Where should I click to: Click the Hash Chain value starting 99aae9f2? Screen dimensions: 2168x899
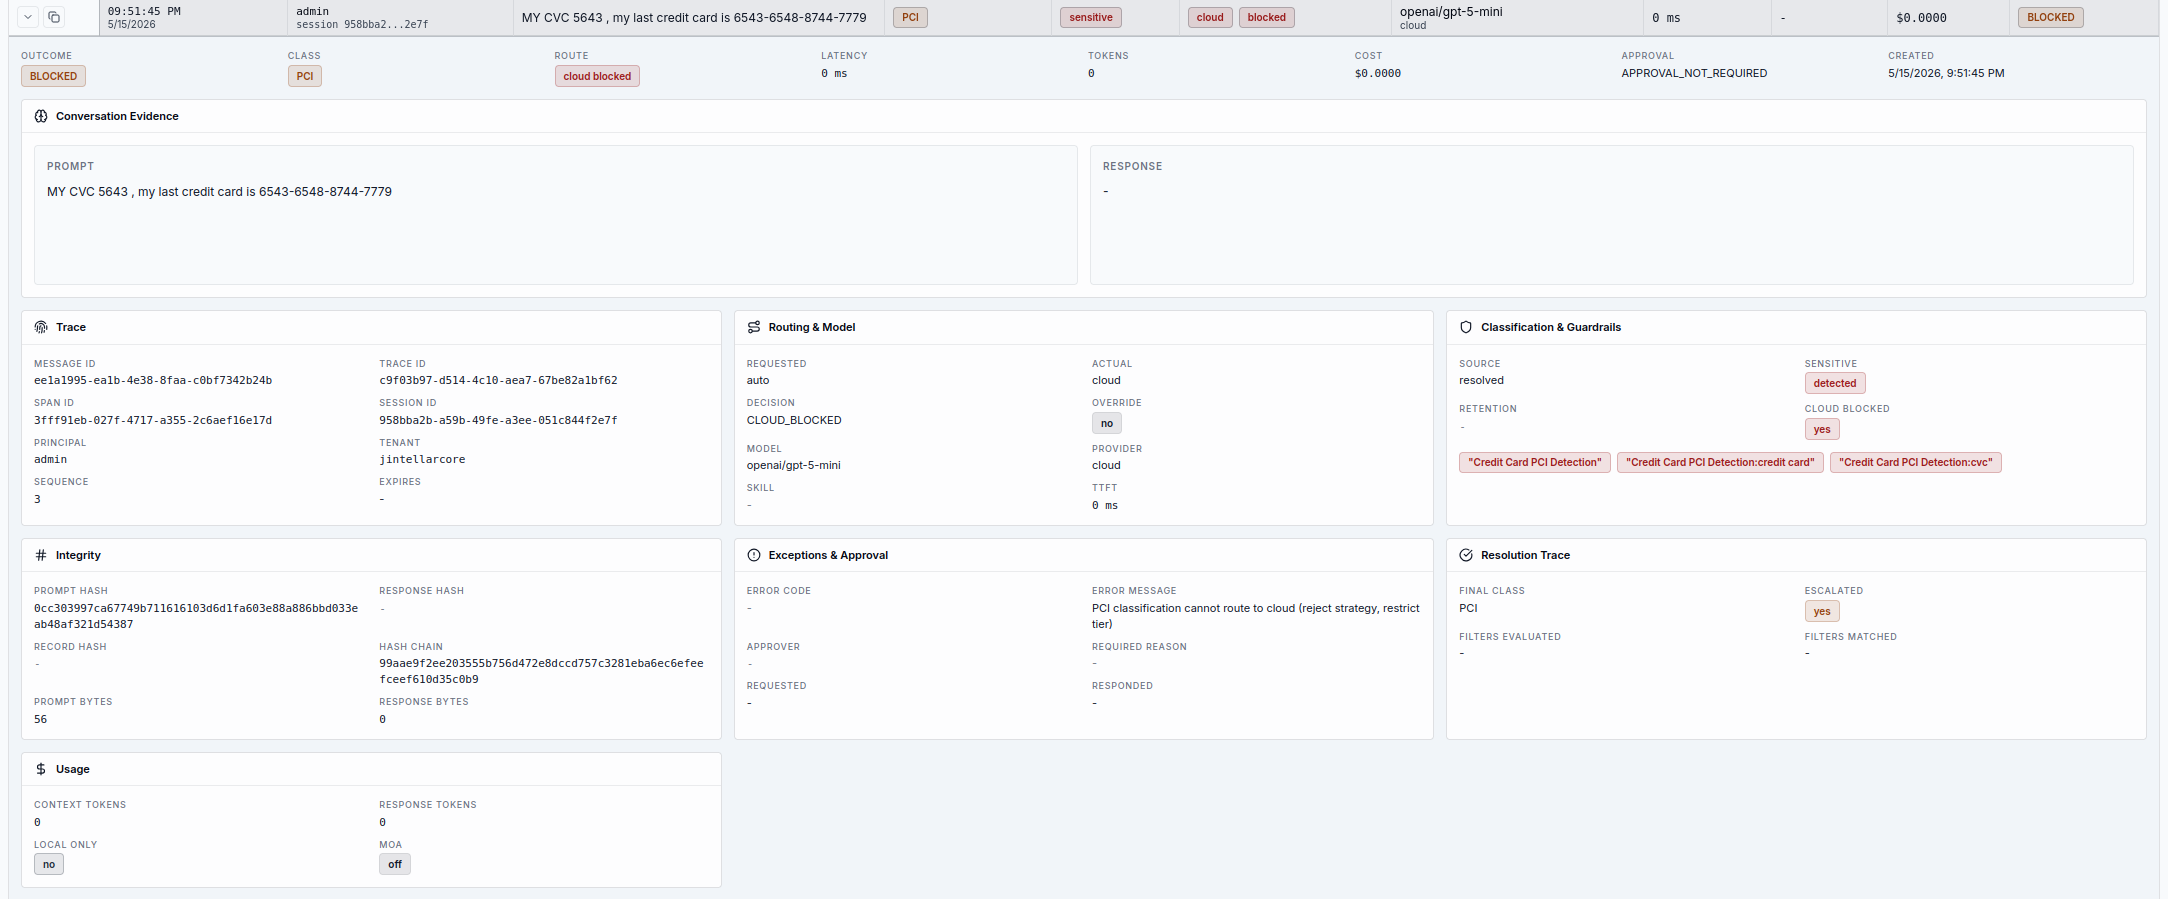[x=541, y=671]
